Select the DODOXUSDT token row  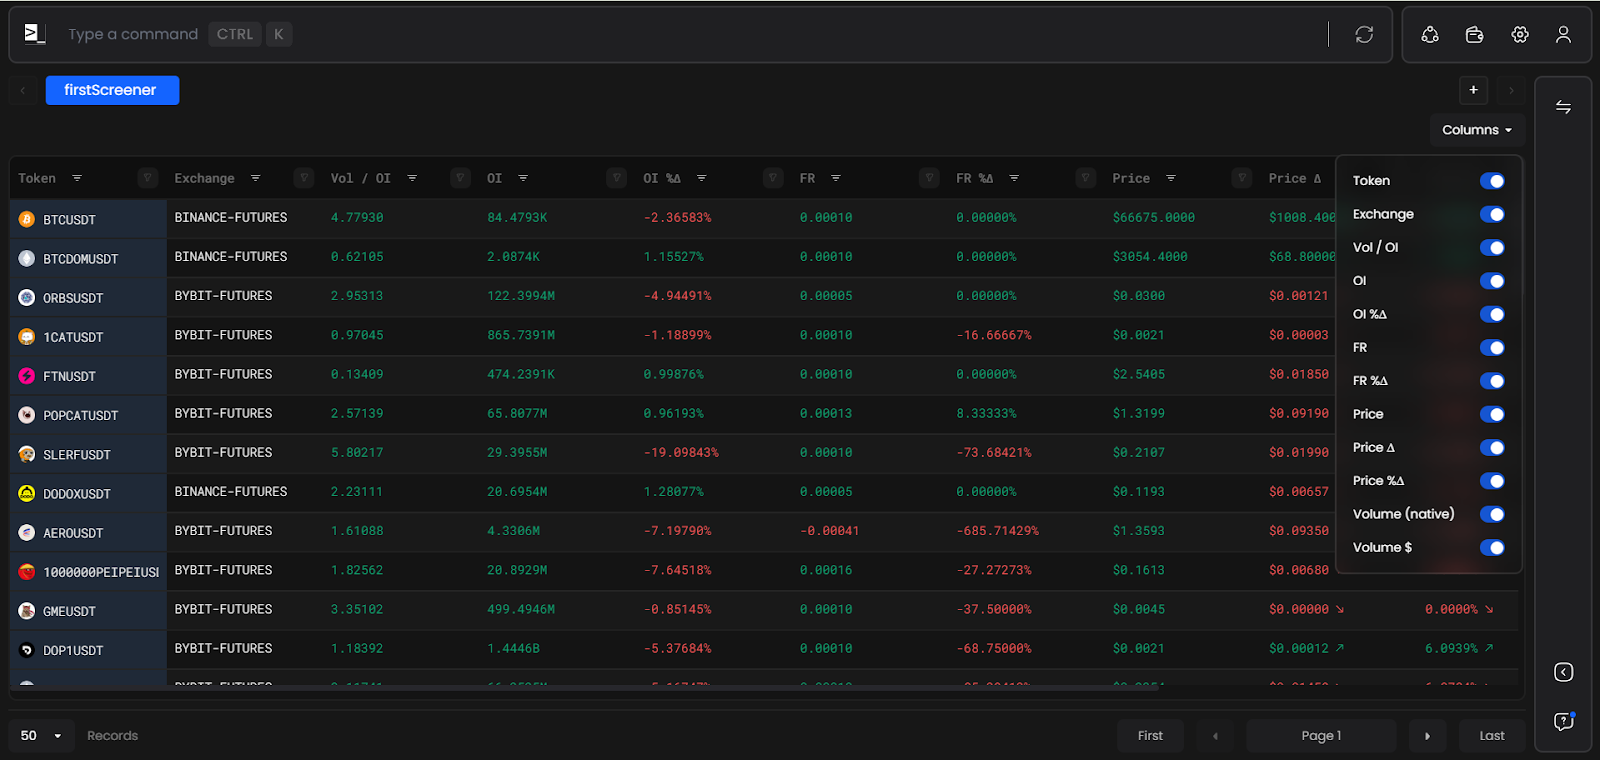click(88, 493)
